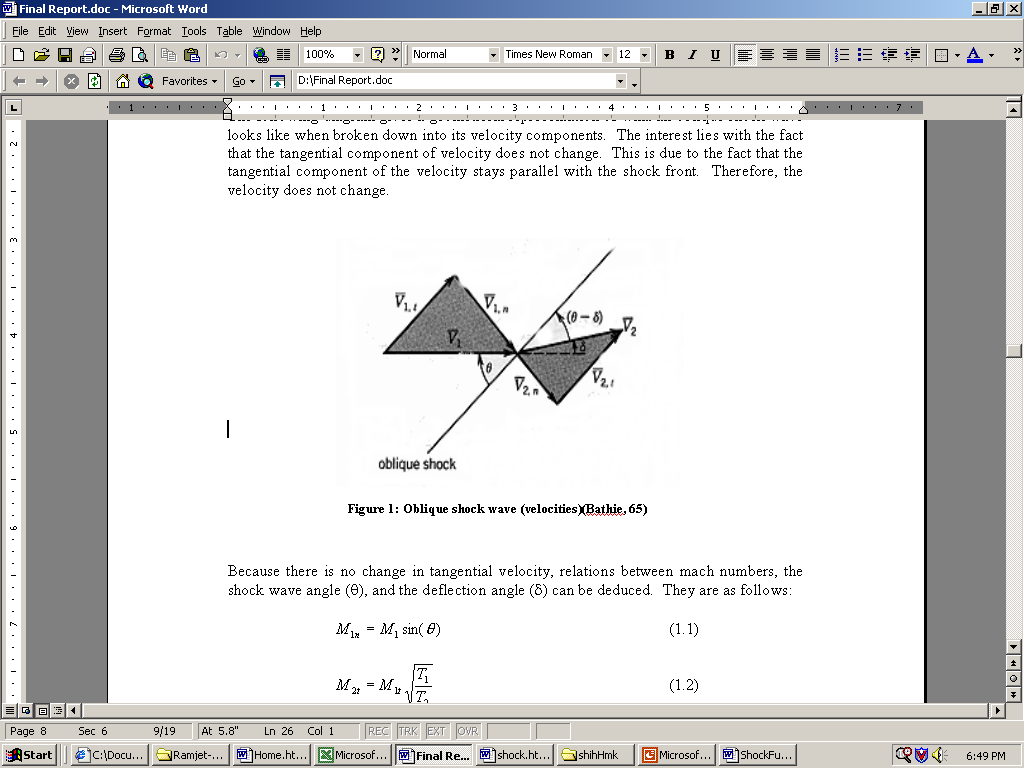The image size is (1024, 768).
Task: Go to the Start Page home icon
Action: pyautogui.click(x=122, y=81)
